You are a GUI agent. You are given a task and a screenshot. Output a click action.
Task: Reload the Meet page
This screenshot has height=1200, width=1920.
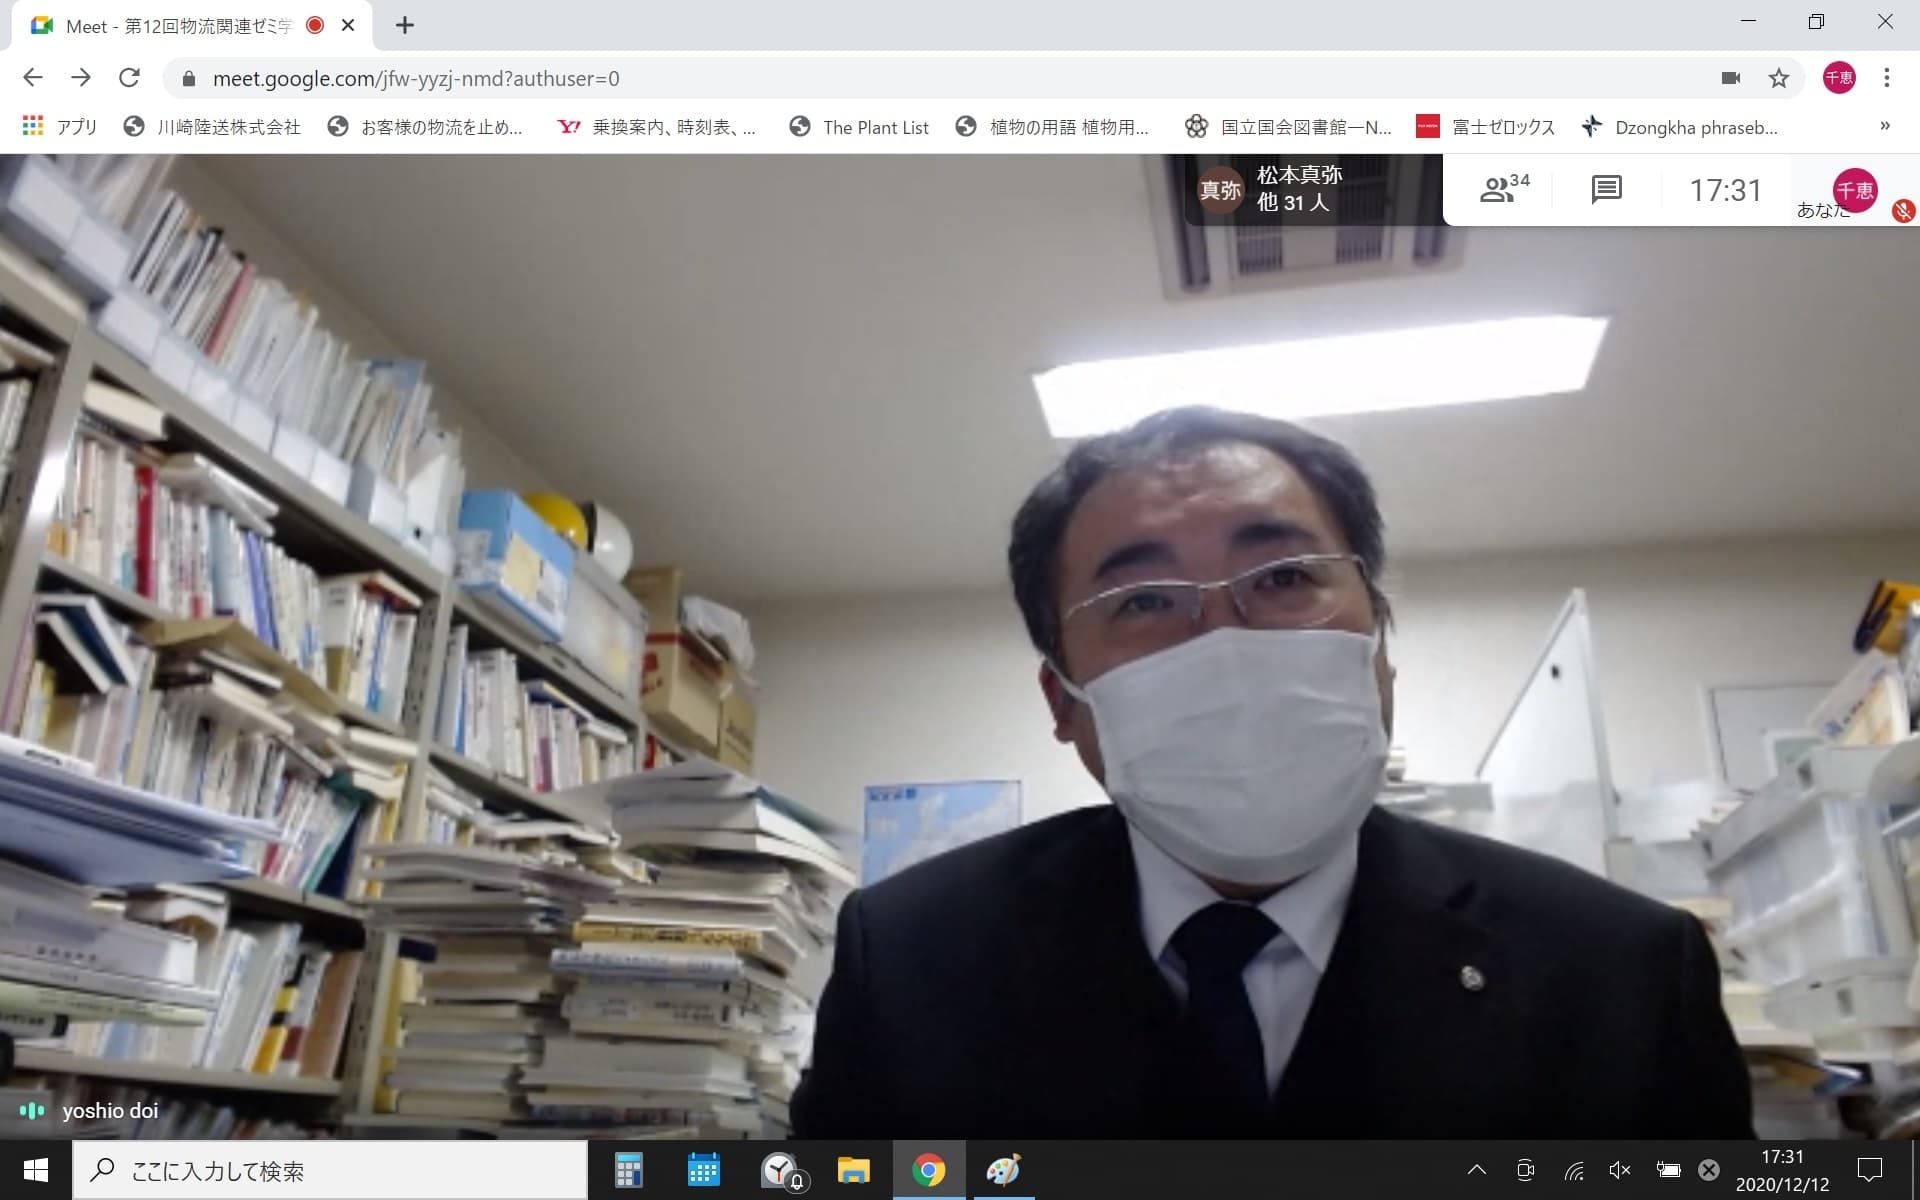tap(129, 78)
